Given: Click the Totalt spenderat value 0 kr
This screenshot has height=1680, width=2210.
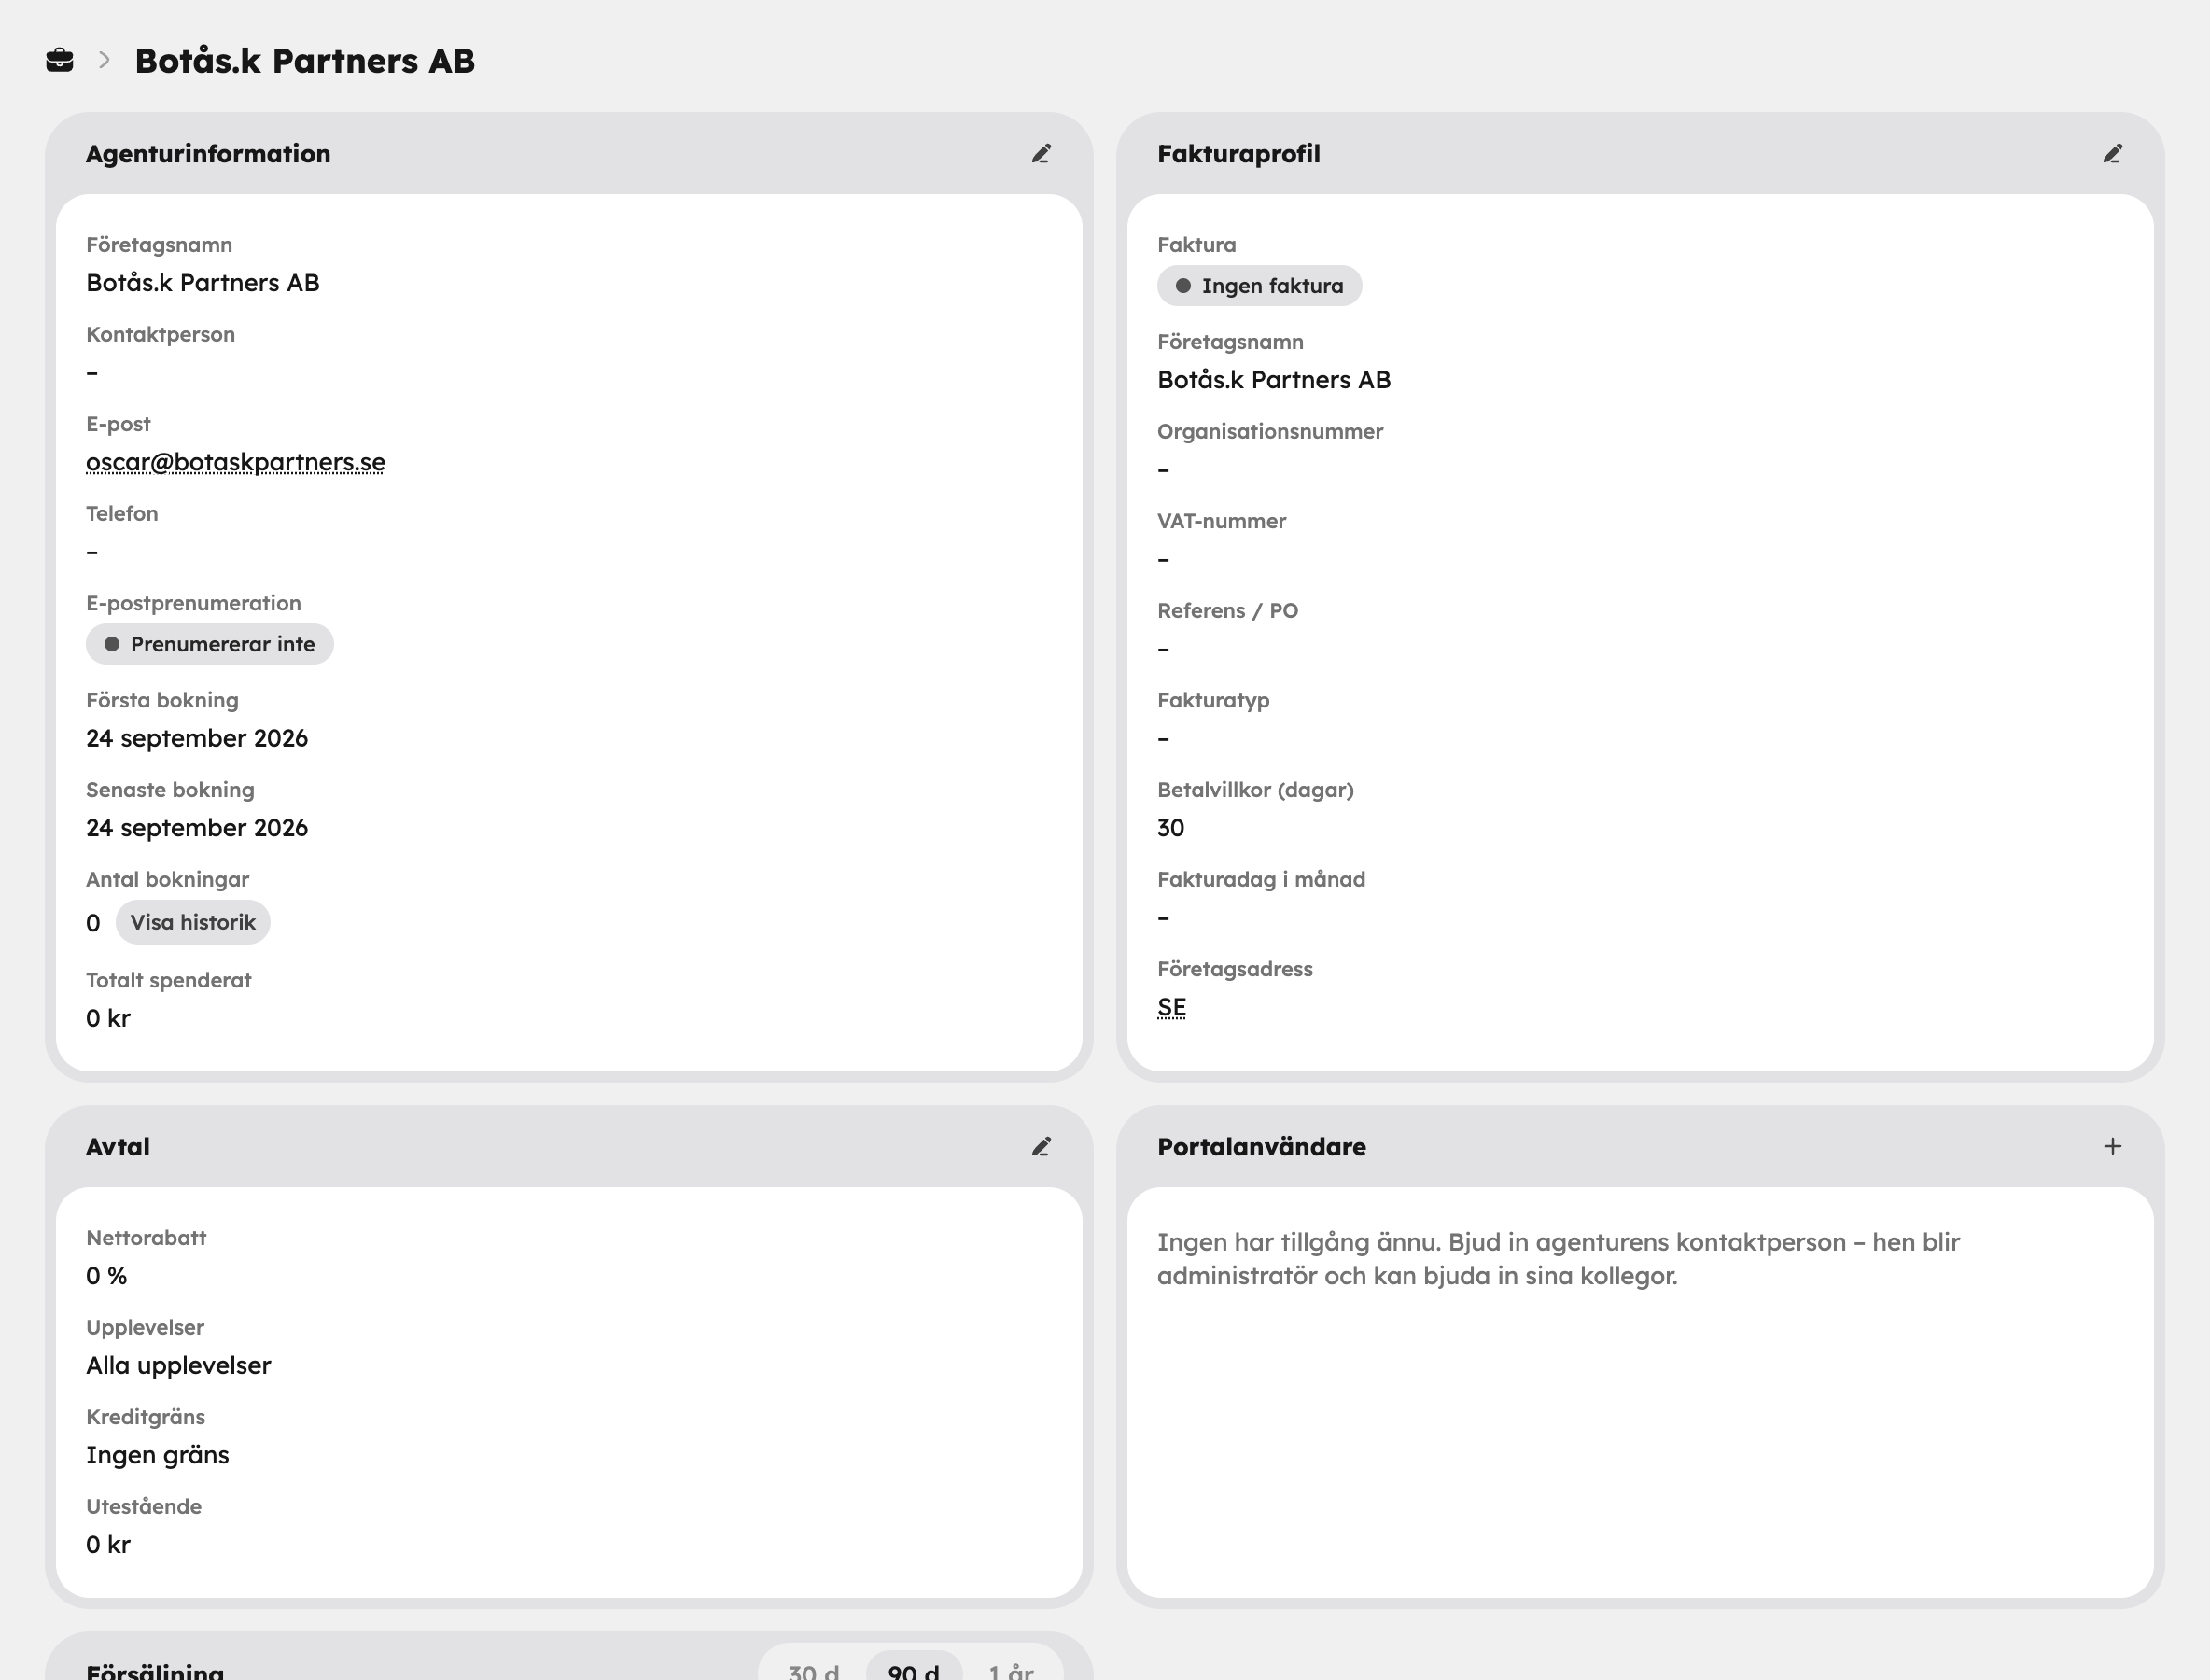Looking at the screenshot, I should pos(108,1018).
